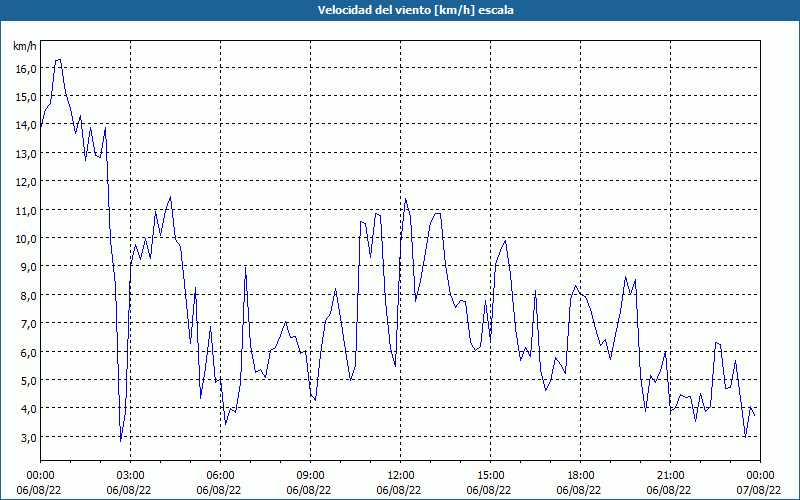
Task: Select the '06/08/22' date under 12:00
Action: (x=401, y=490)
